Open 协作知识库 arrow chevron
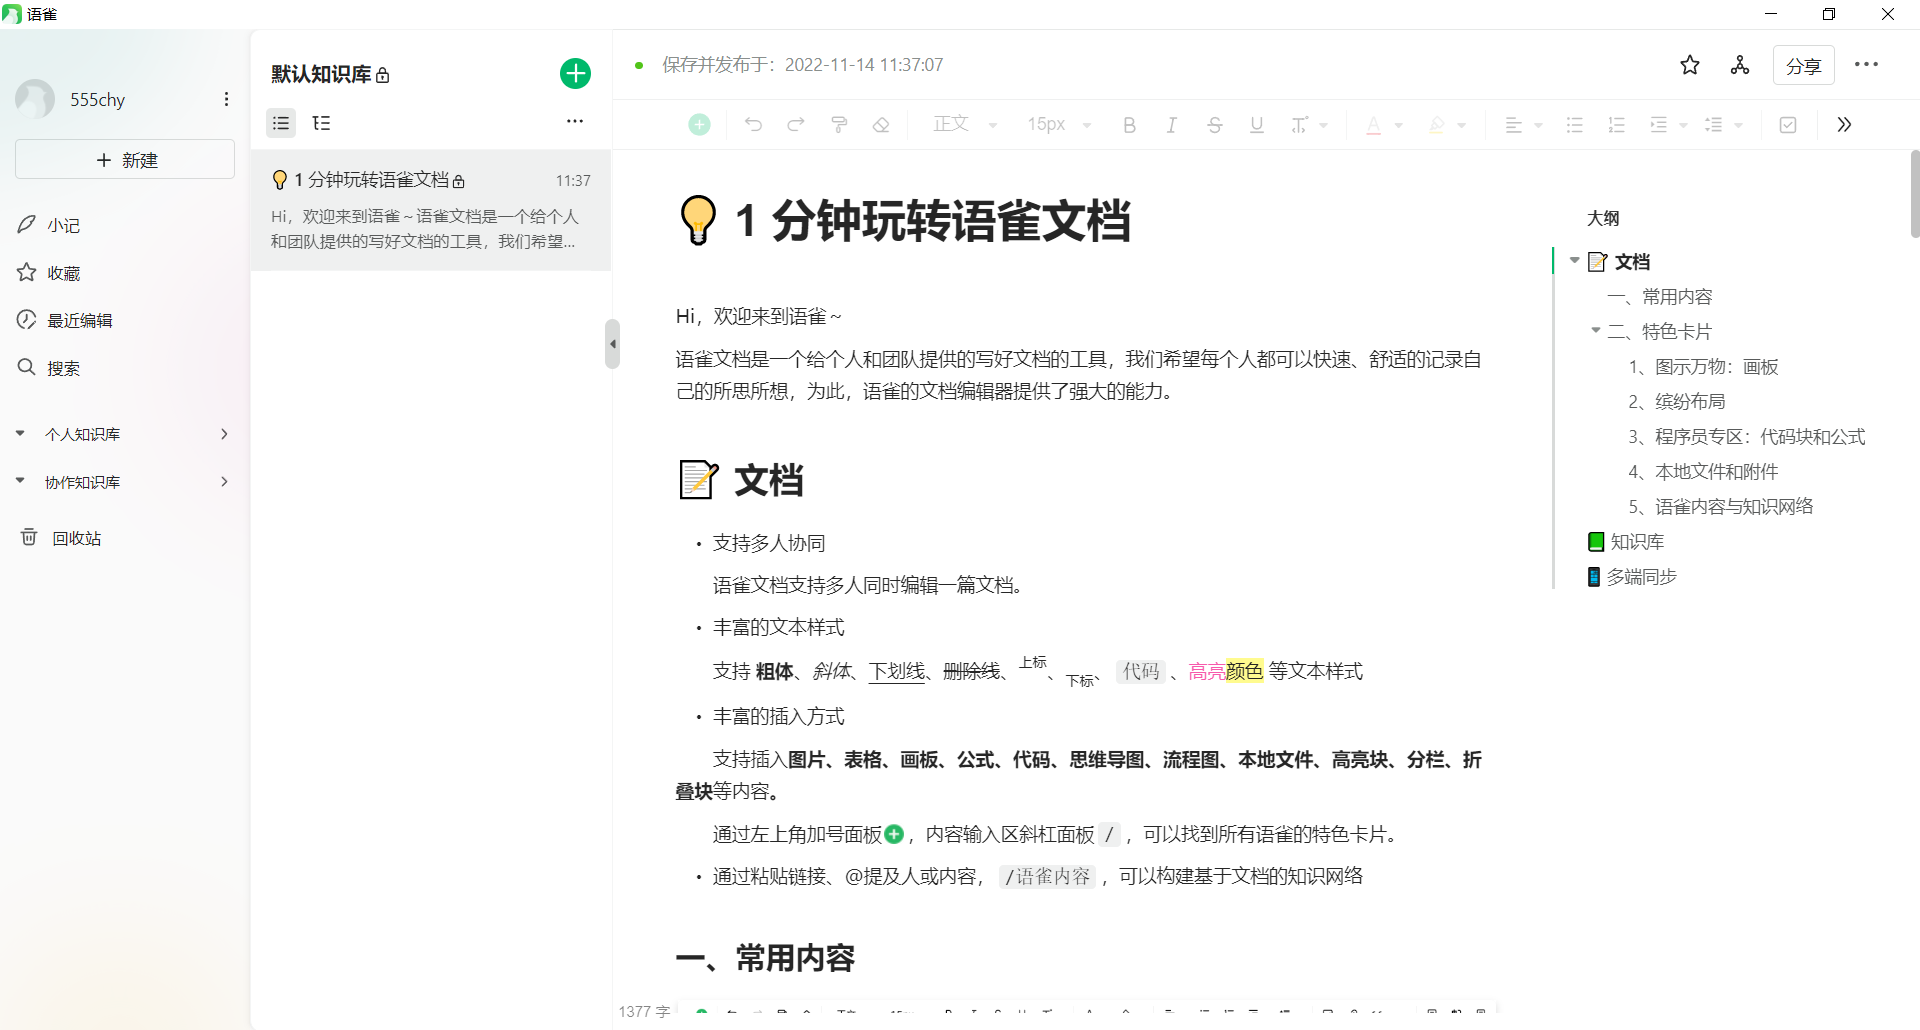The image size is (1920, 1030). (x=224, y=482)
